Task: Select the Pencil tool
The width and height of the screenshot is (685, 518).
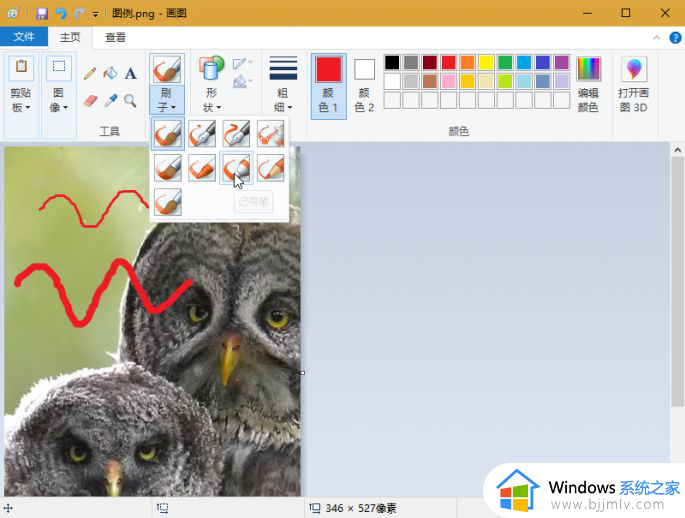Action: coord(90,73)
